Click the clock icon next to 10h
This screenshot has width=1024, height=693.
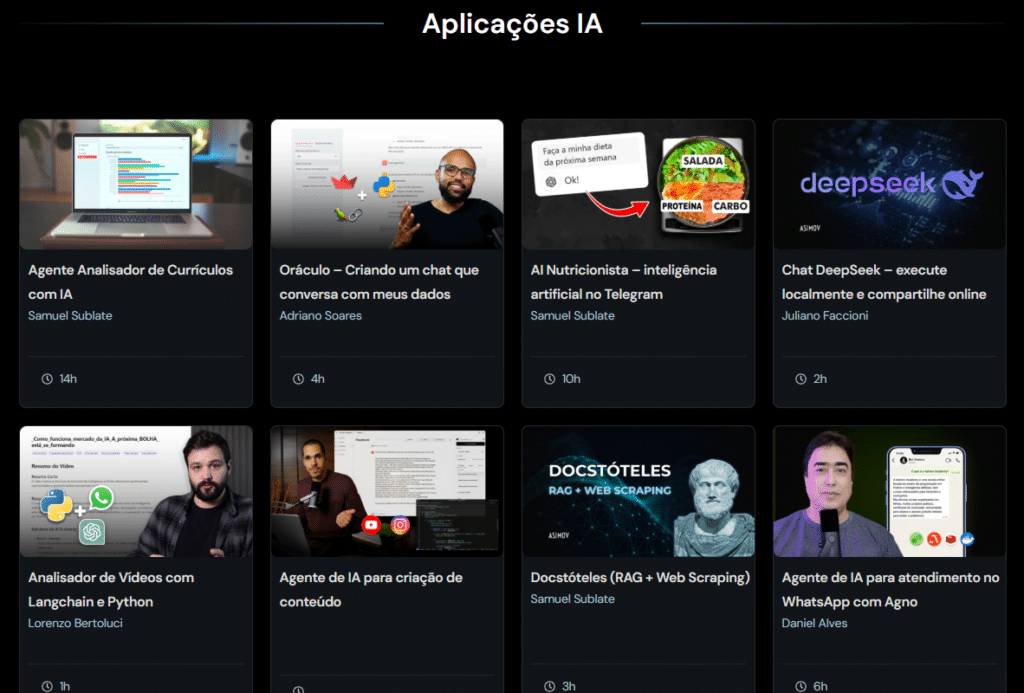click(549, 379)
